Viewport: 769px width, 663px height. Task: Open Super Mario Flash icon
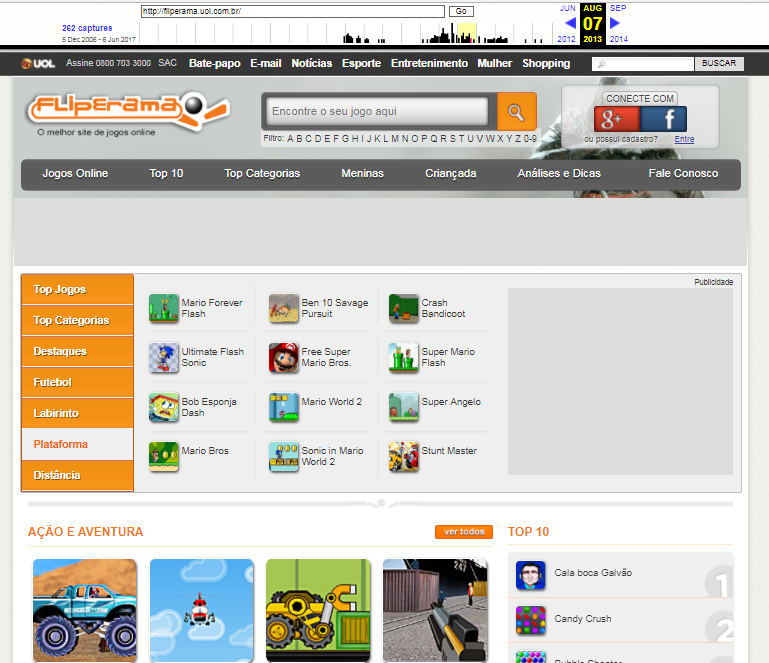pyautogui.click(x=404, y=357)
